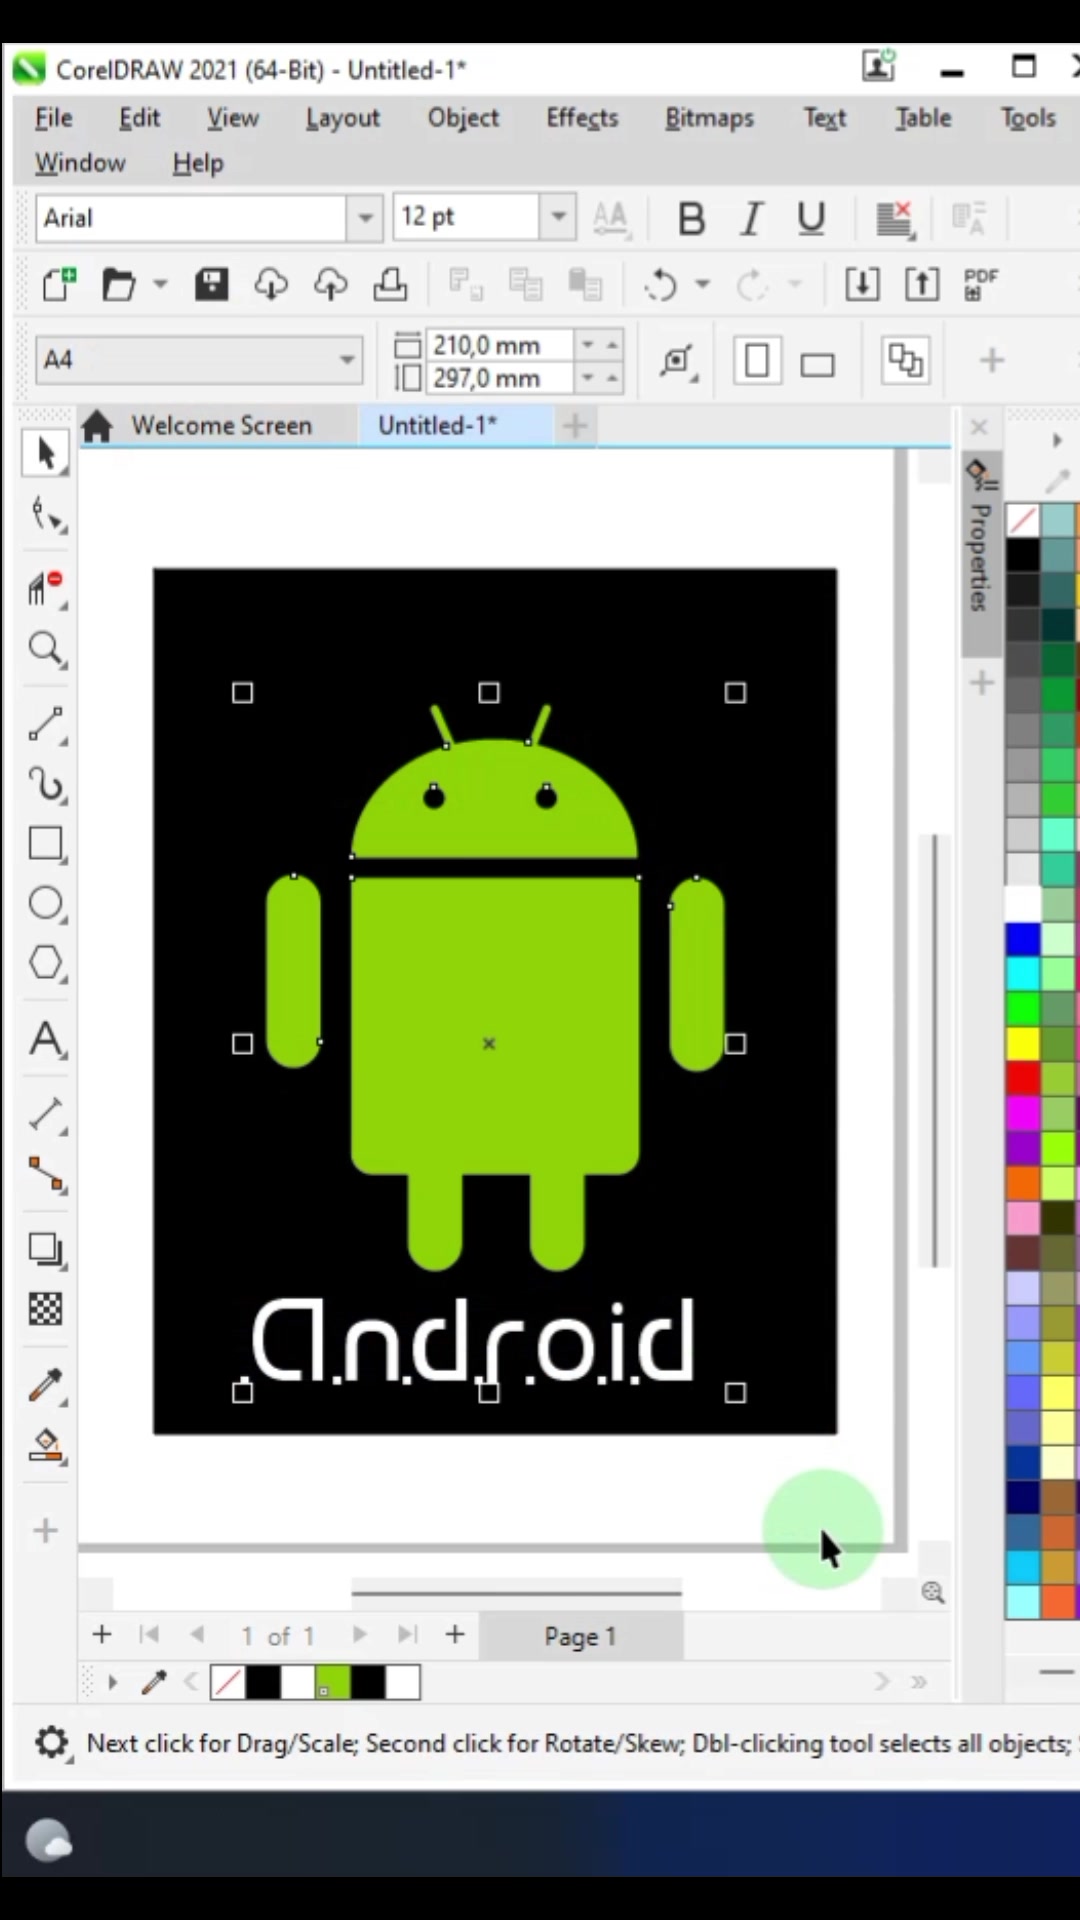1080x1920 pixels.
Task: Click the page width input field
Action: point(500,345)
